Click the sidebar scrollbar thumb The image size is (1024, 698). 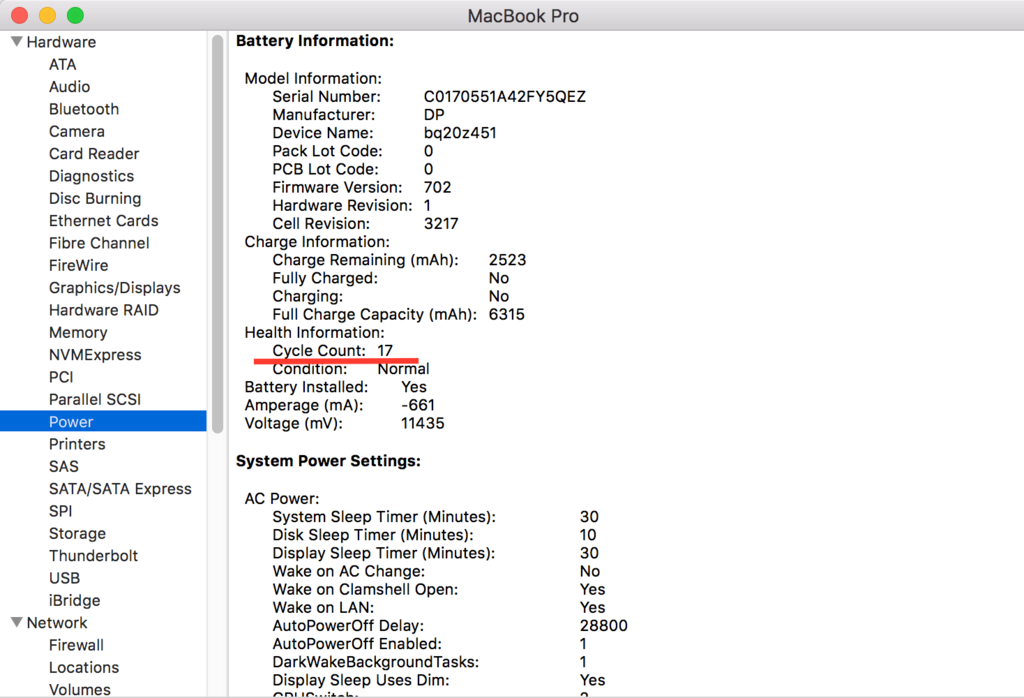tap(217, 234)
